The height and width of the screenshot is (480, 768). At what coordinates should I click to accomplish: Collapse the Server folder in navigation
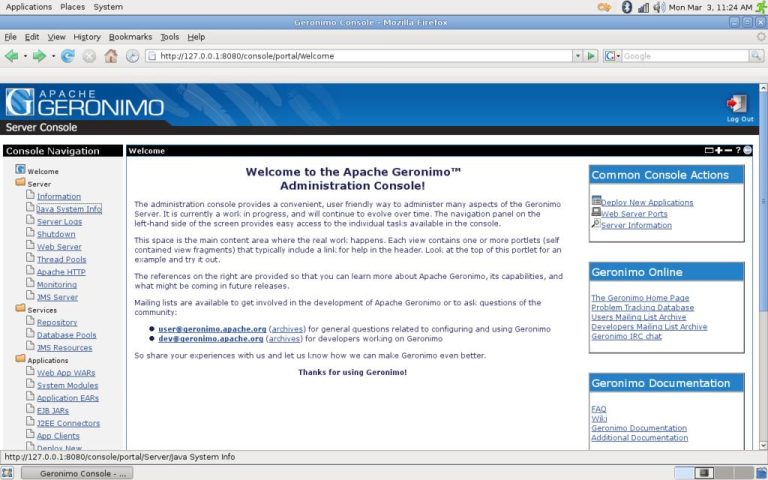click(x=20, y=184)
